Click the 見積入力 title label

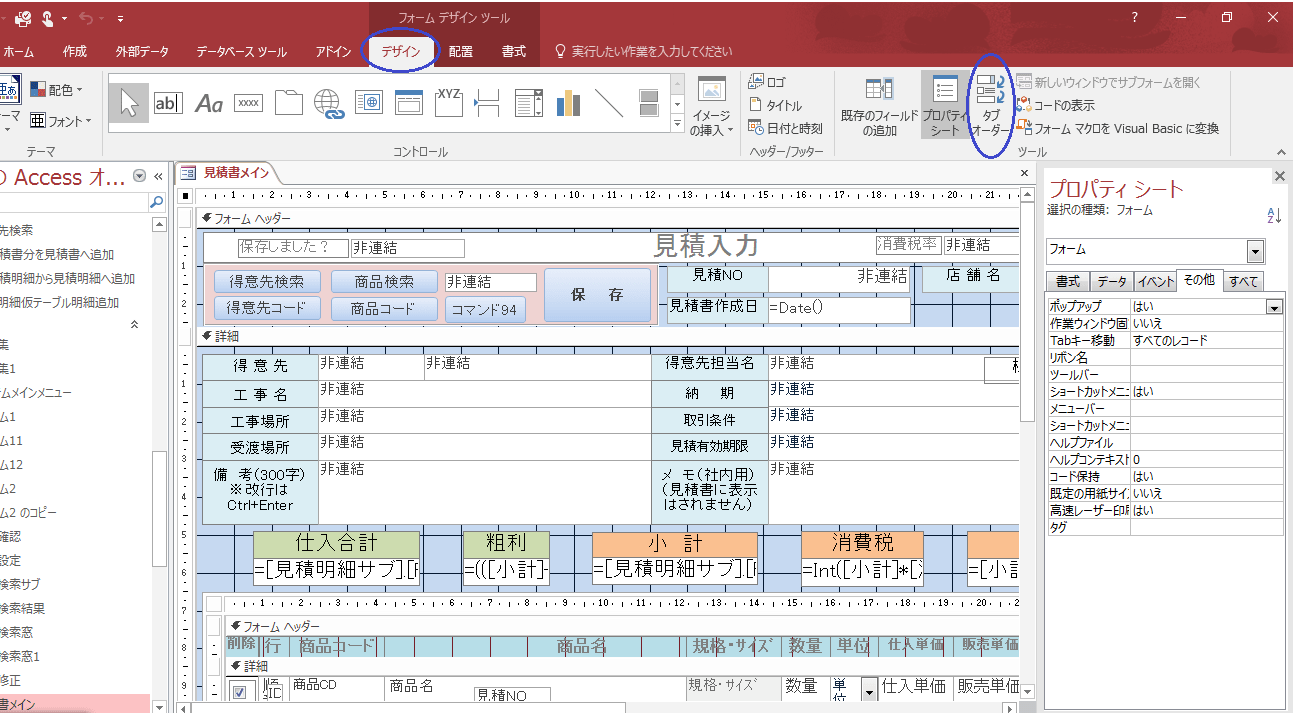coord(706,245)
